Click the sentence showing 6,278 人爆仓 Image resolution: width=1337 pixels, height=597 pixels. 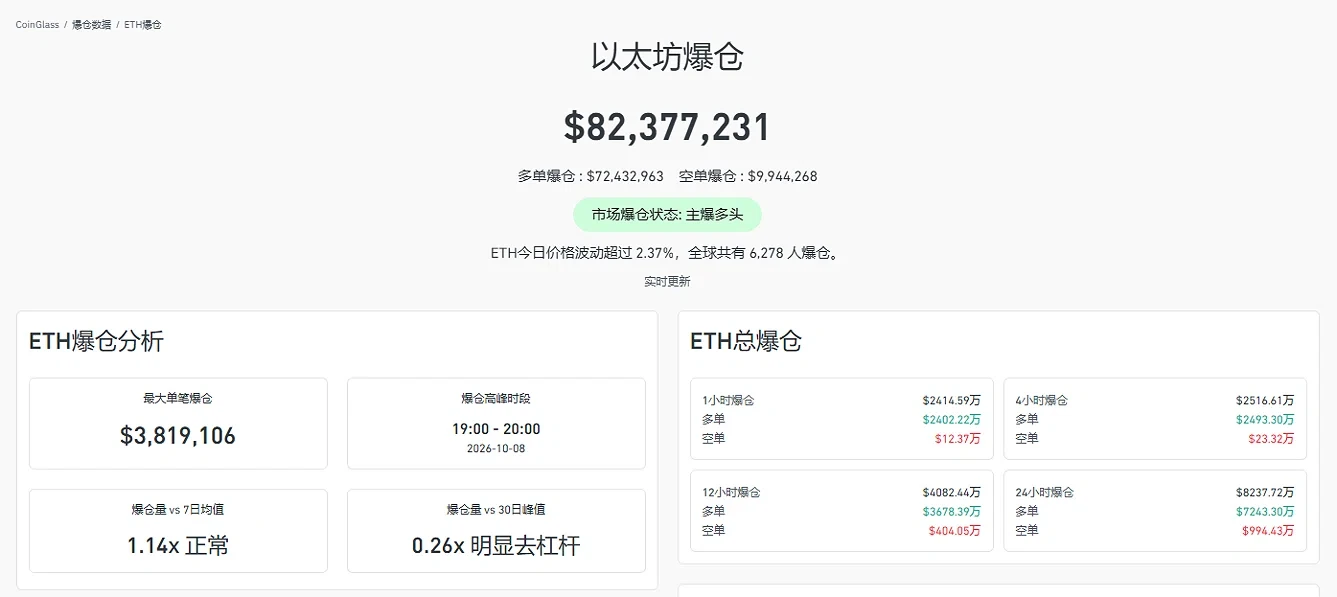667,253
